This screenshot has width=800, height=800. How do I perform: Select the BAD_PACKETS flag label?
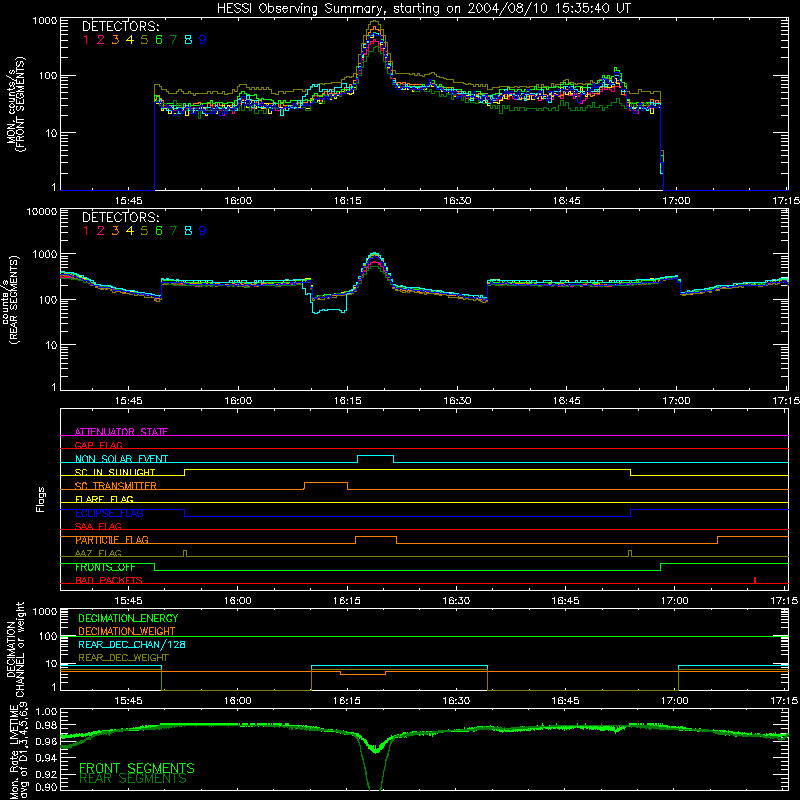(109, 581)
